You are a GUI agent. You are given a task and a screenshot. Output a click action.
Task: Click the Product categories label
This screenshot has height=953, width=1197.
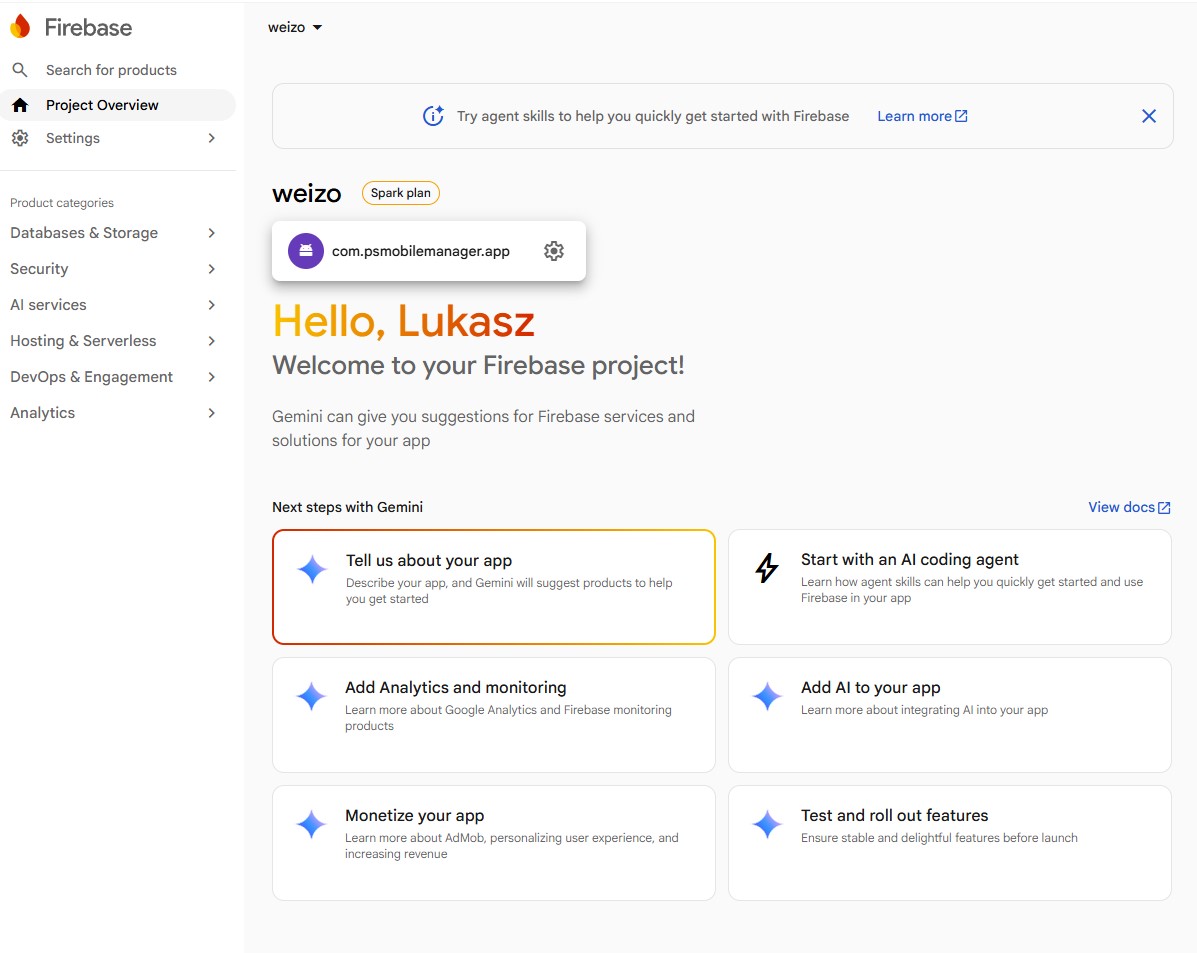click(x=62, y=203)
